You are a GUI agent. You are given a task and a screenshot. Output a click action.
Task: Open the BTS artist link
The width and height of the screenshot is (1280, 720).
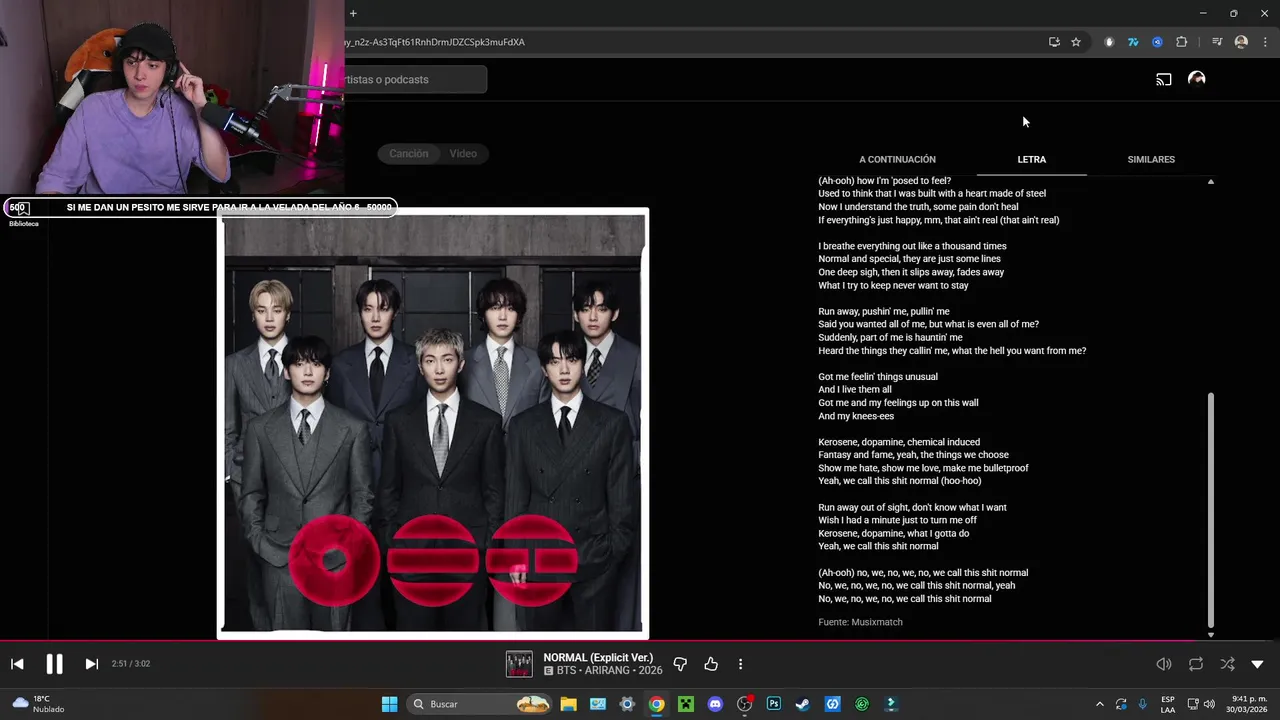[566, 670]
